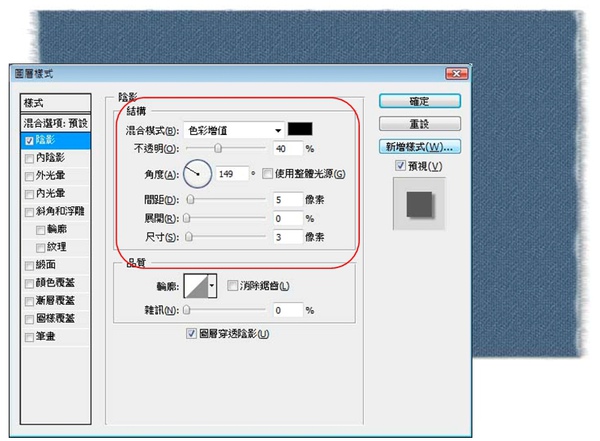The width and height of the screenshot is (600, 441).
Task: Click the 尺寸 size field showing 3
Action: coord(288,237)
